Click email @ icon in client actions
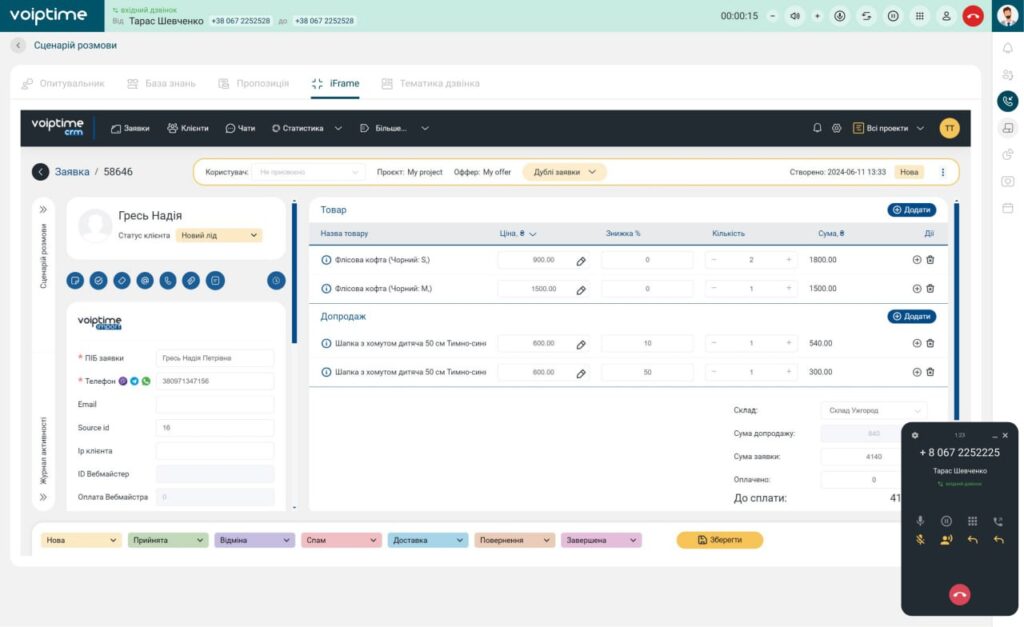Viewport: 1024px width, 627px height. 145,281
